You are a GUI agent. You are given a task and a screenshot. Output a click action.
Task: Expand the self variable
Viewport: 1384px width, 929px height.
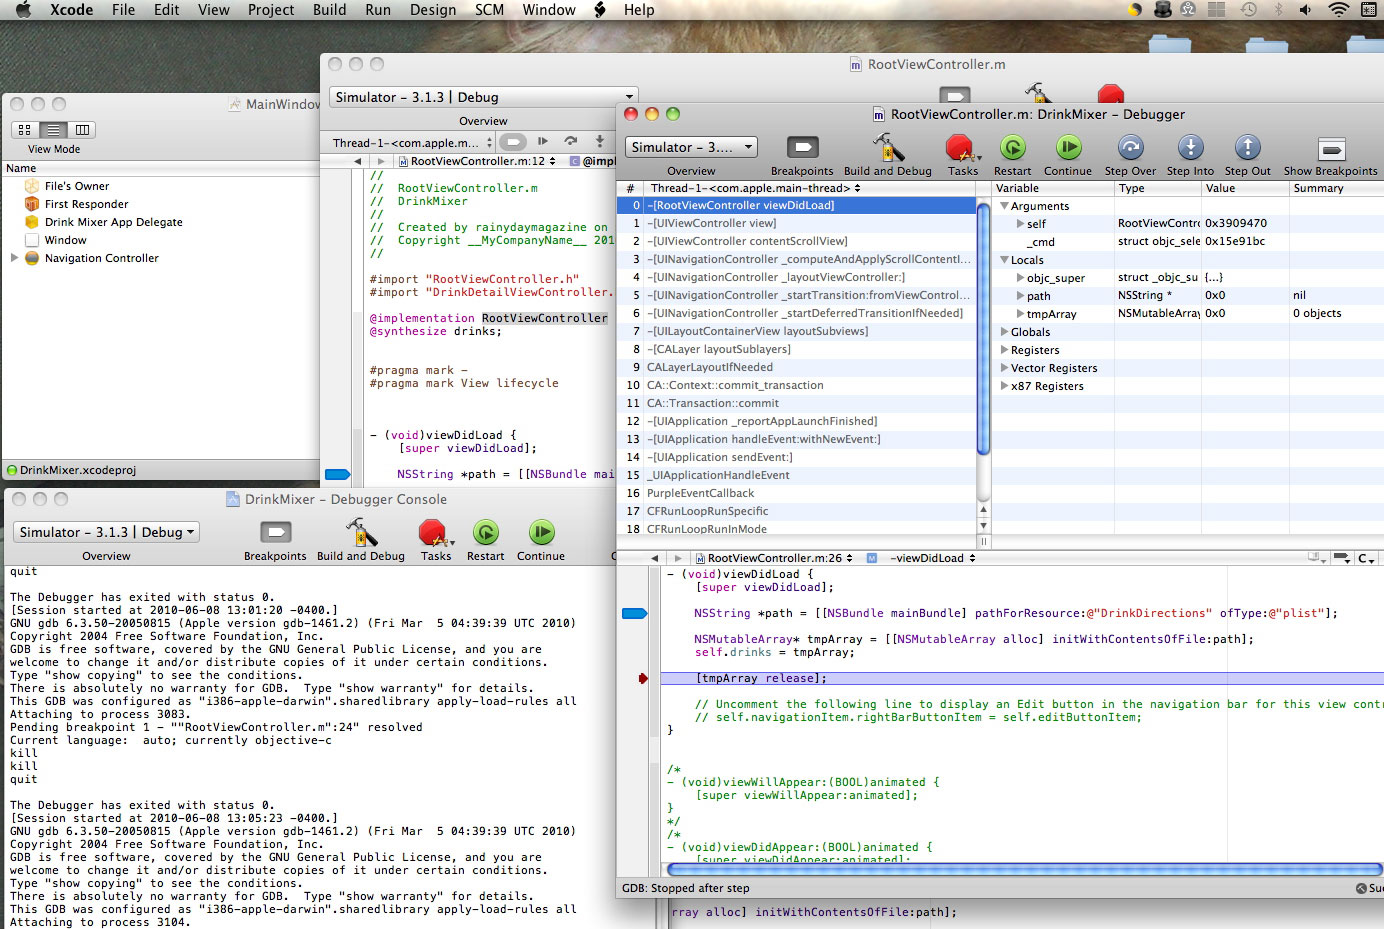[1020, 224]
